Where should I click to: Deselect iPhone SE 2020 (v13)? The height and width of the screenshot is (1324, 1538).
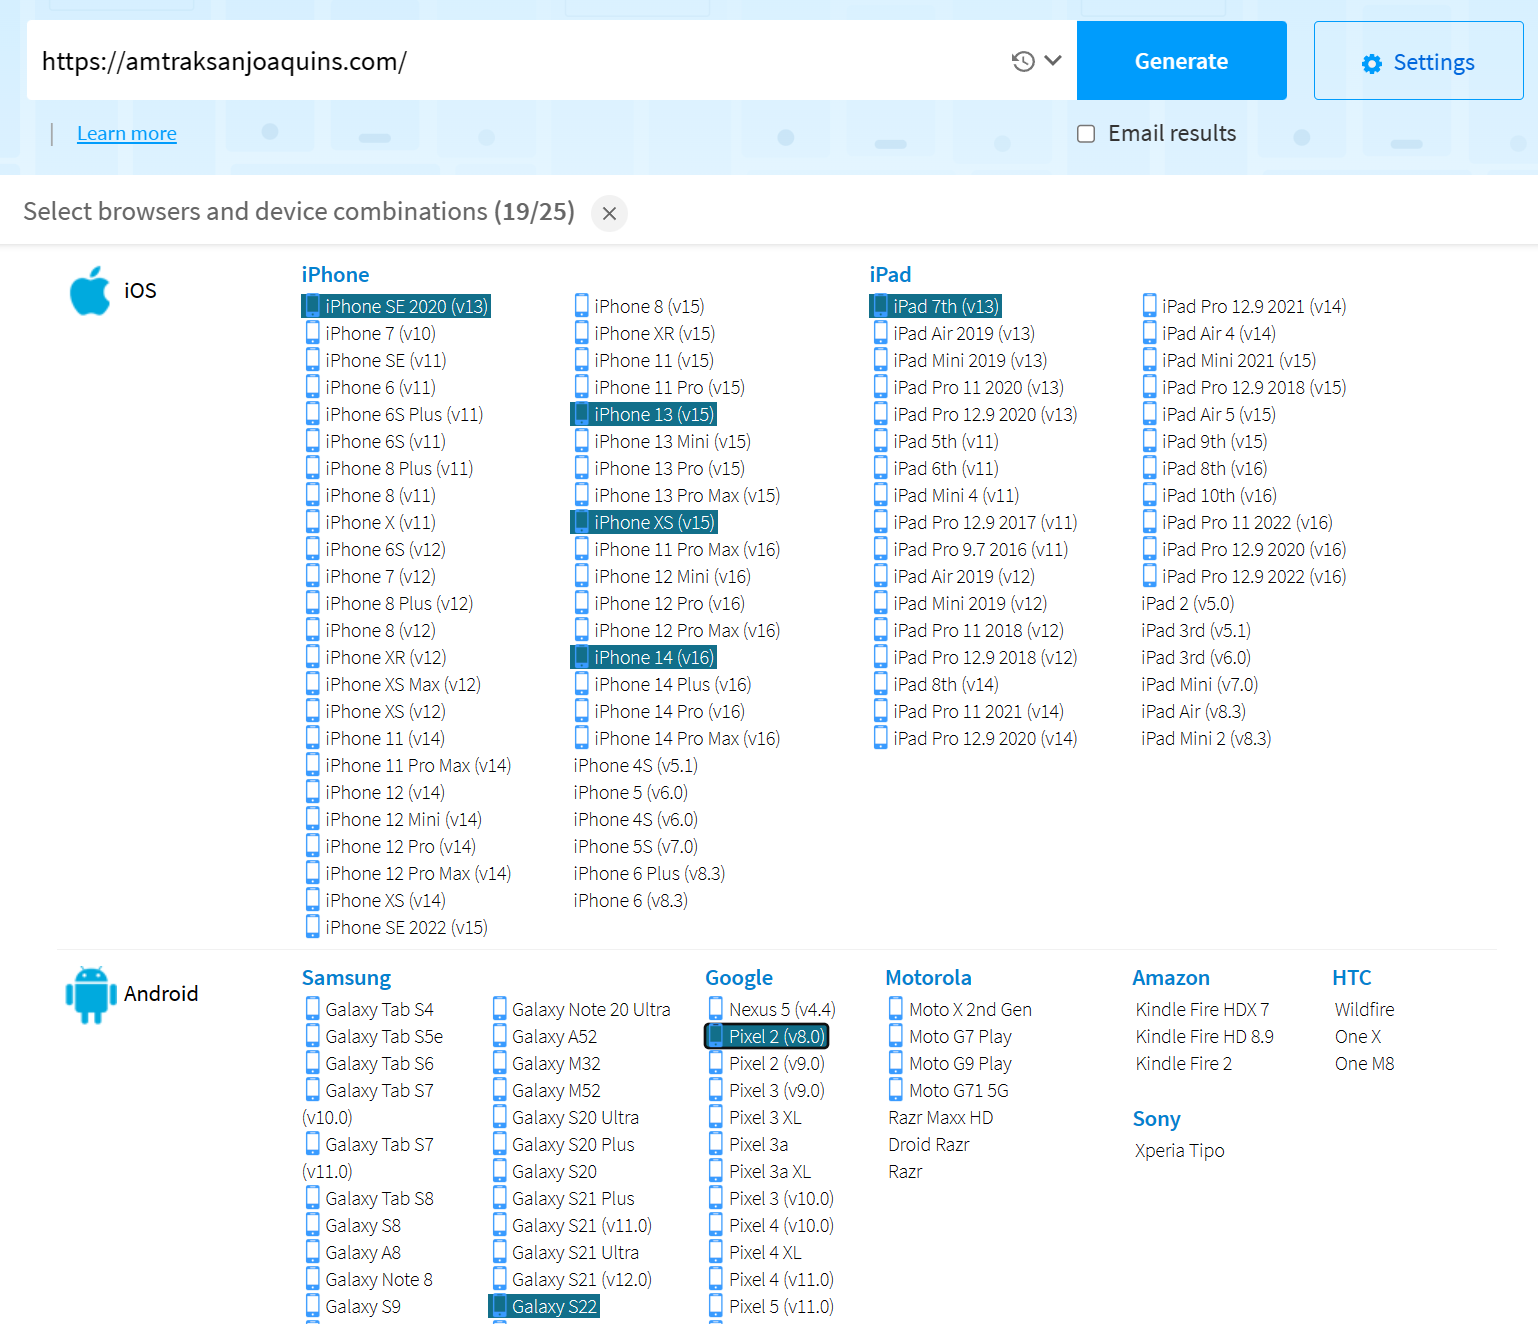tap(396, 306)
